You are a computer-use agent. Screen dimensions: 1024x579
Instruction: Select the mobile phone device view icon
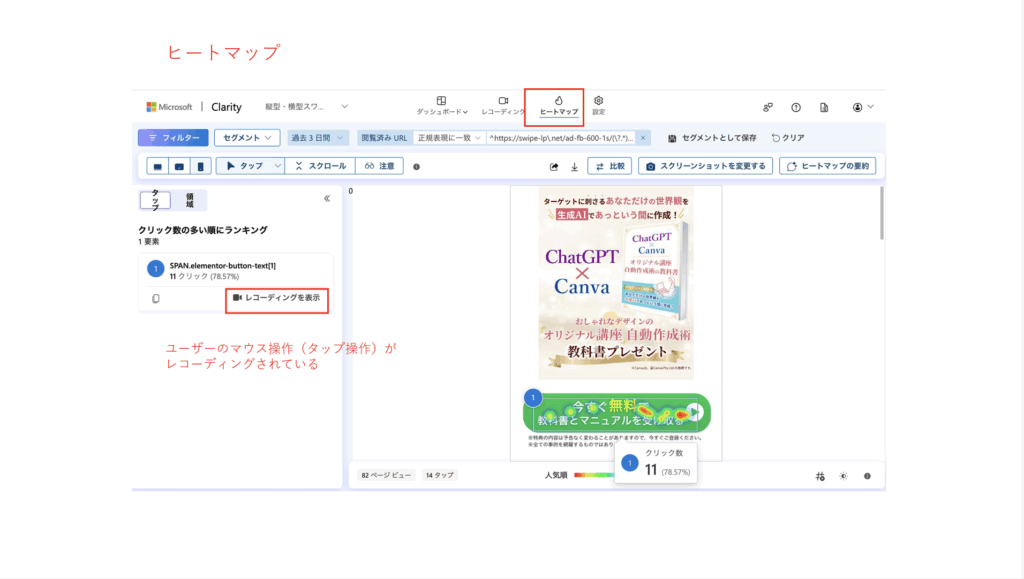tap(200, 167)
